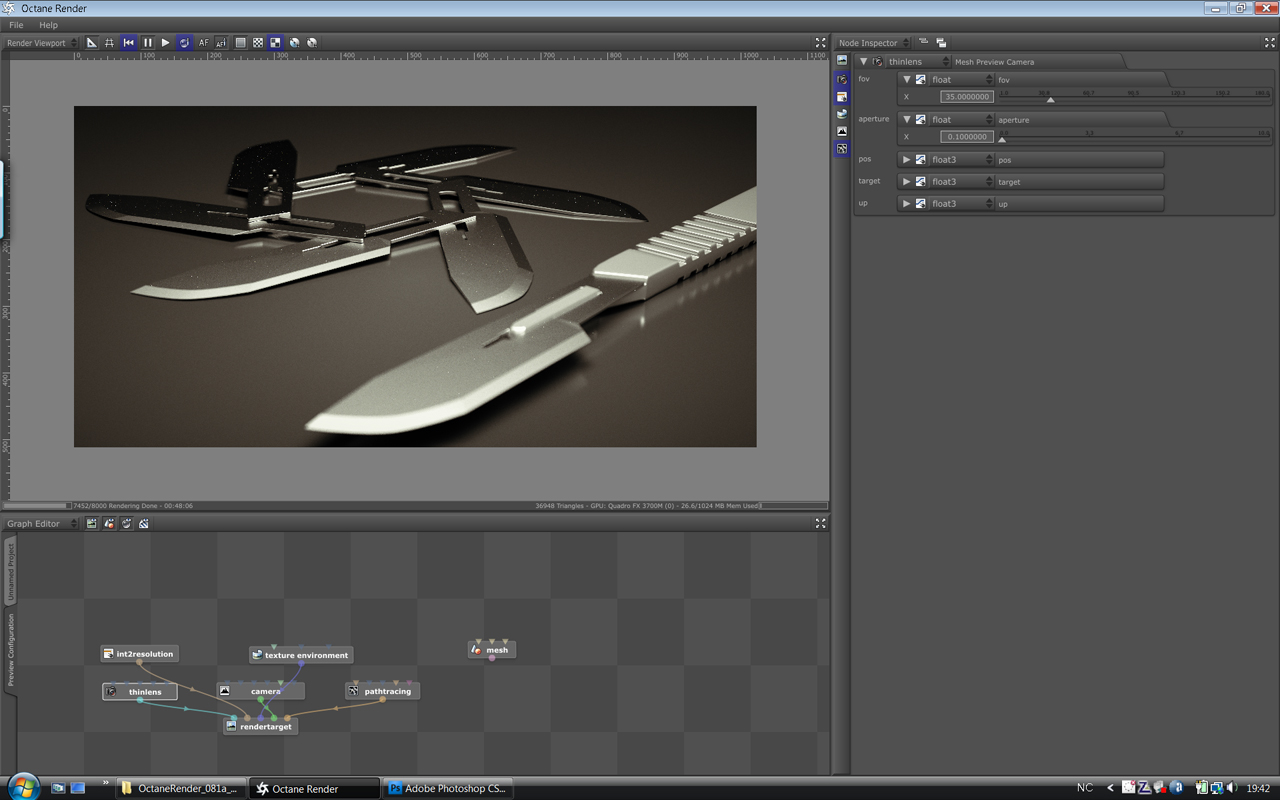Screen dimensions: 1280x800
Task: Click the fov slider handle
Action: [x=1050, y=99]
